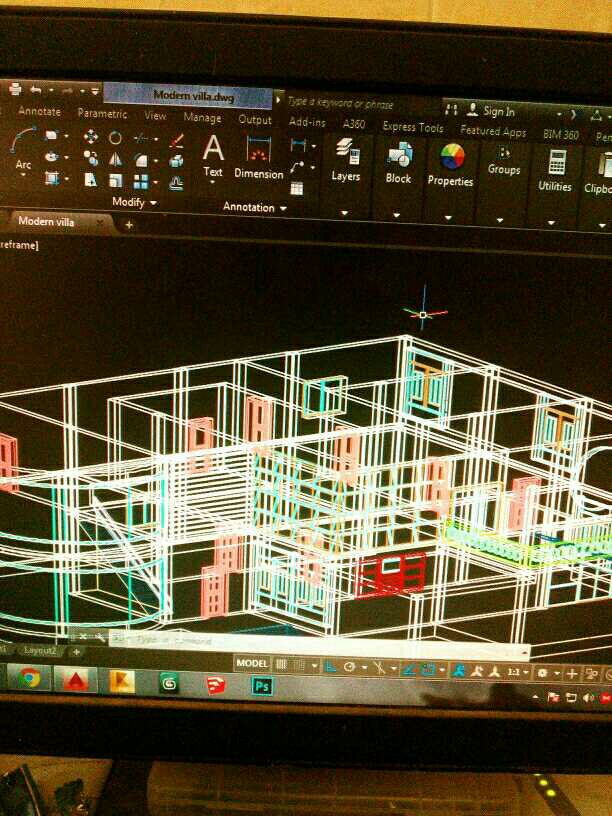Toggle object snap tracking
Screen dimensions: 612x816
click(x=410, y=669)
